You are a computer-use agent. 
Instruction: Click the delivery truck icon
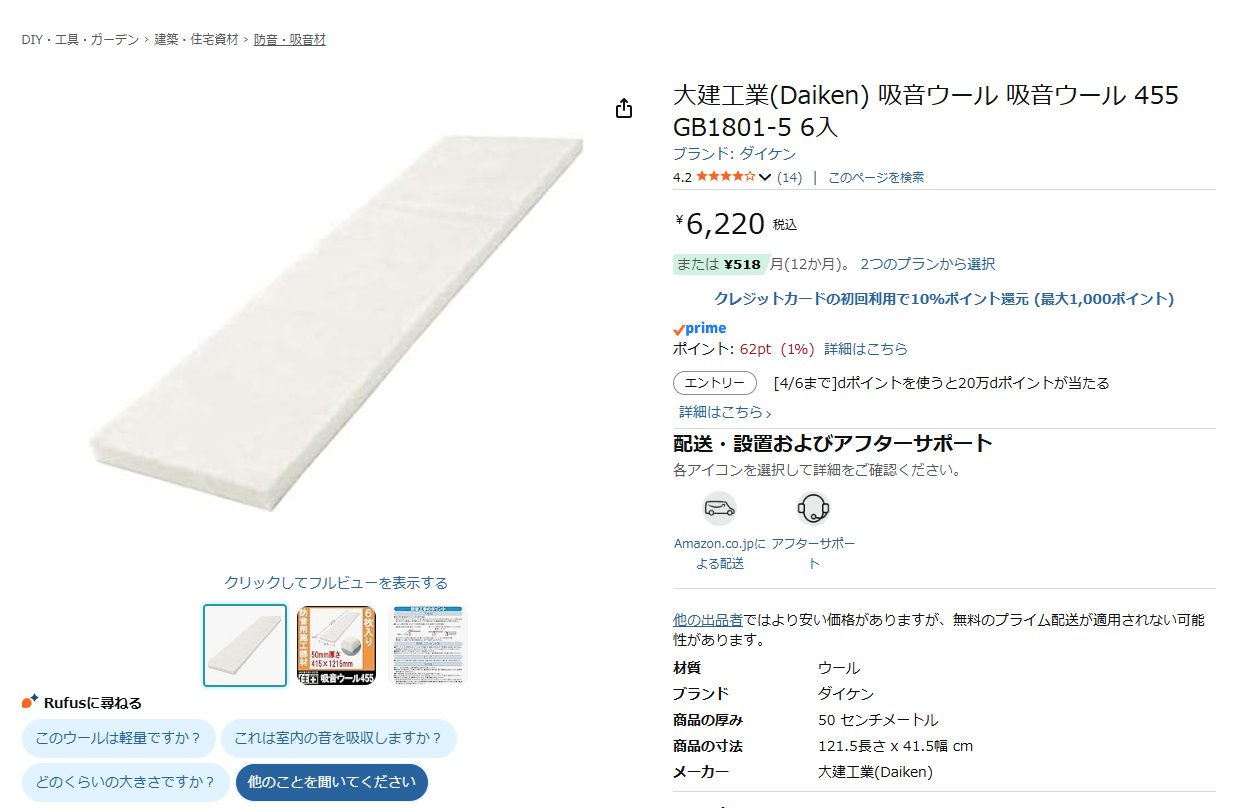coord(719,508)
